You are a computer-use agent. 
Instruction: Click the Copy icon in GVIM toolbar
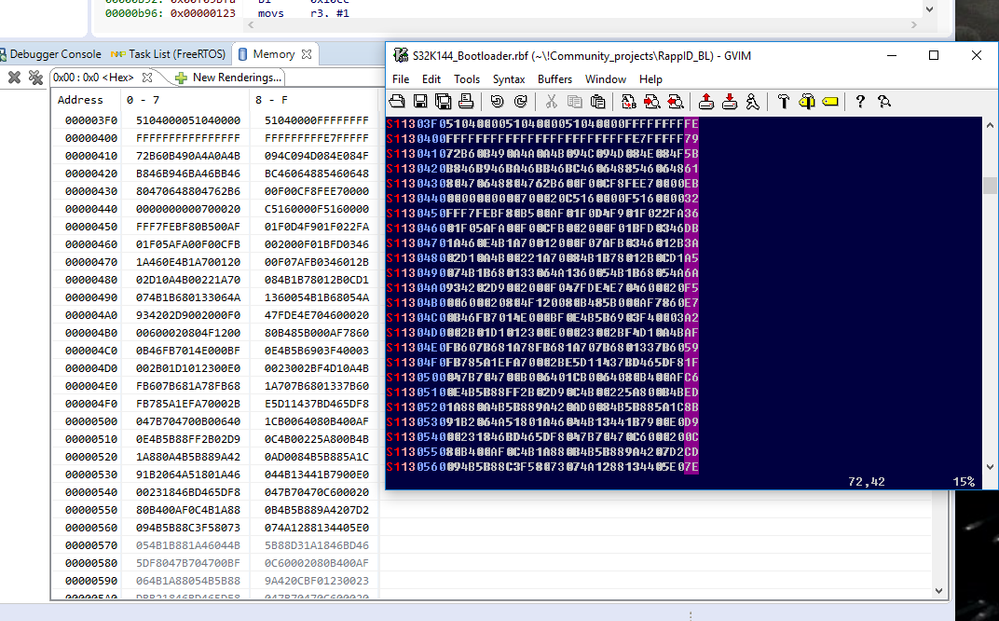574,101
